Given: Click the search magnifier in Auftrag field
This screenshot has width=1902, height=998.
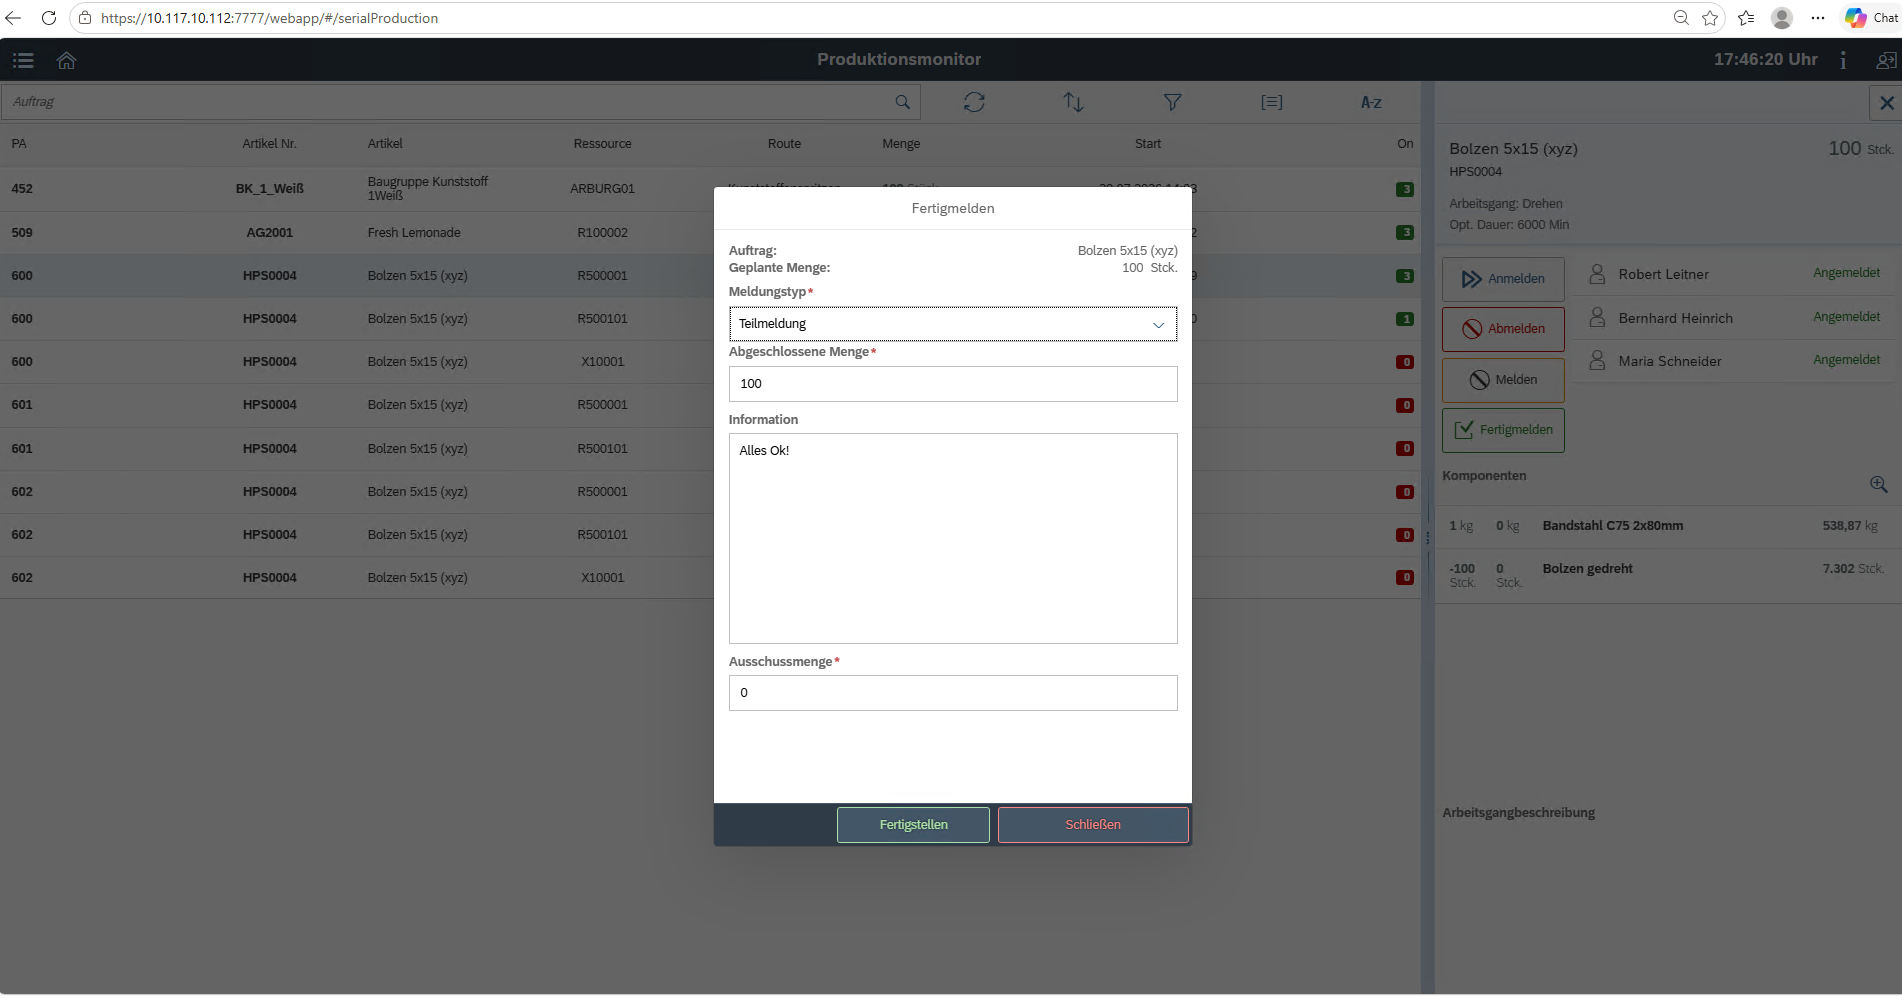Looking at the screenshot, I should coord(902,102).
